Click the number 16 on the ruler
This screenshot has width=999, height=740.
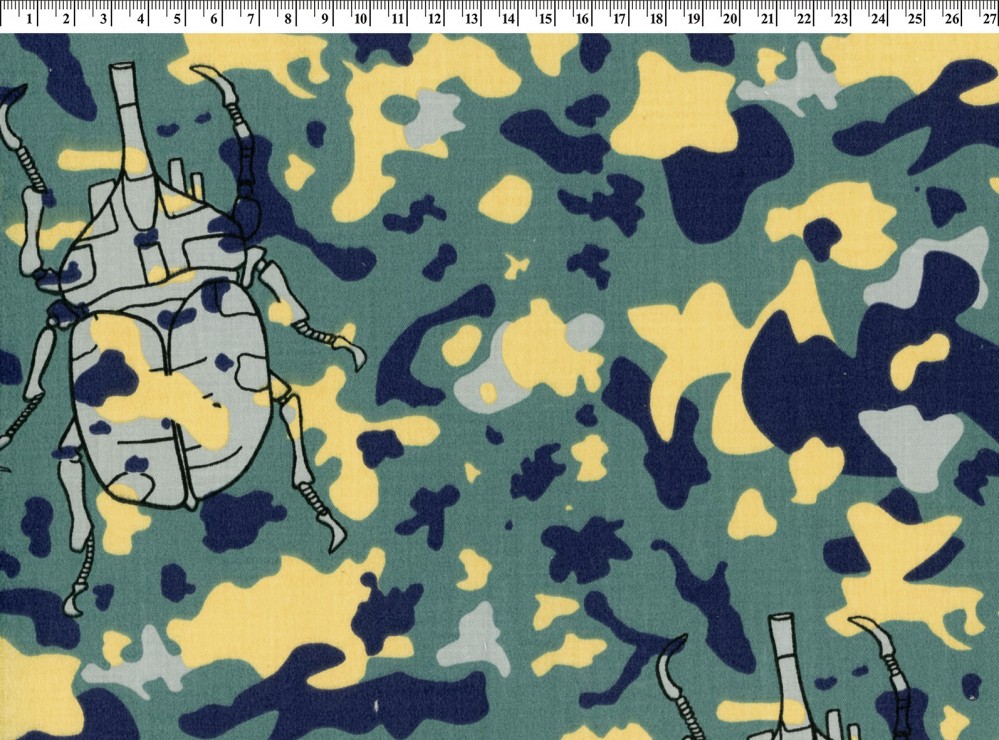[582, 20]
